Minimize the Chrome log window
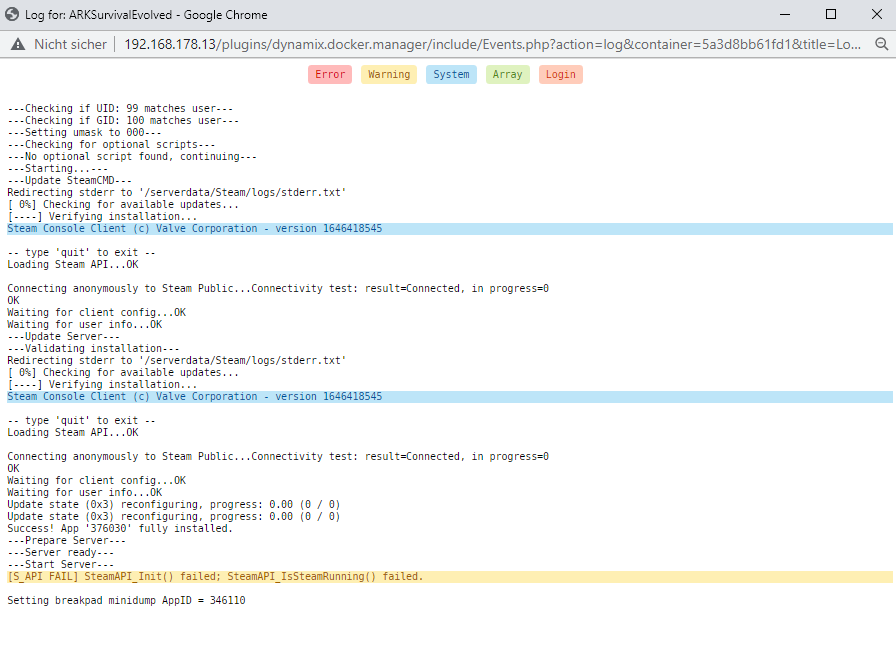This screenshot has height=658, width=896. click(x=785, y=14)
